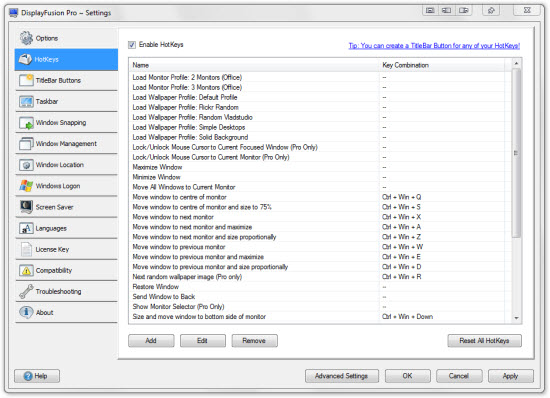Click the Remove button
Viewport: 550px width, 398px height.
click(254, 340)
